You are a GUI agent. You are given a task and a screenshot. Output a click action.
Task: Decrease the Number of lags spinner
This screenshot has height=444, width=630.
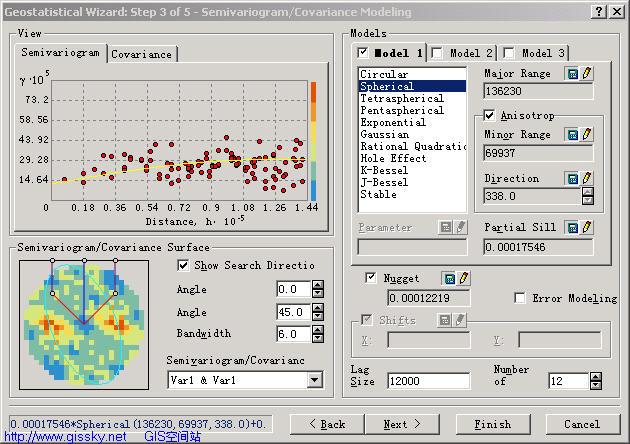coord(596,385)
